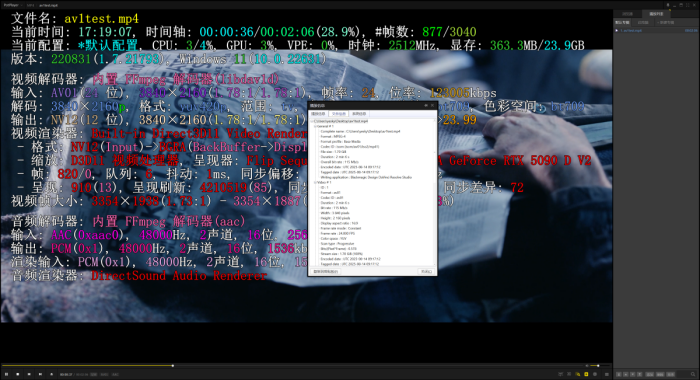Mute audio with the speaker icon
This screenshot has height=380, width=700.
coord(587,366)
